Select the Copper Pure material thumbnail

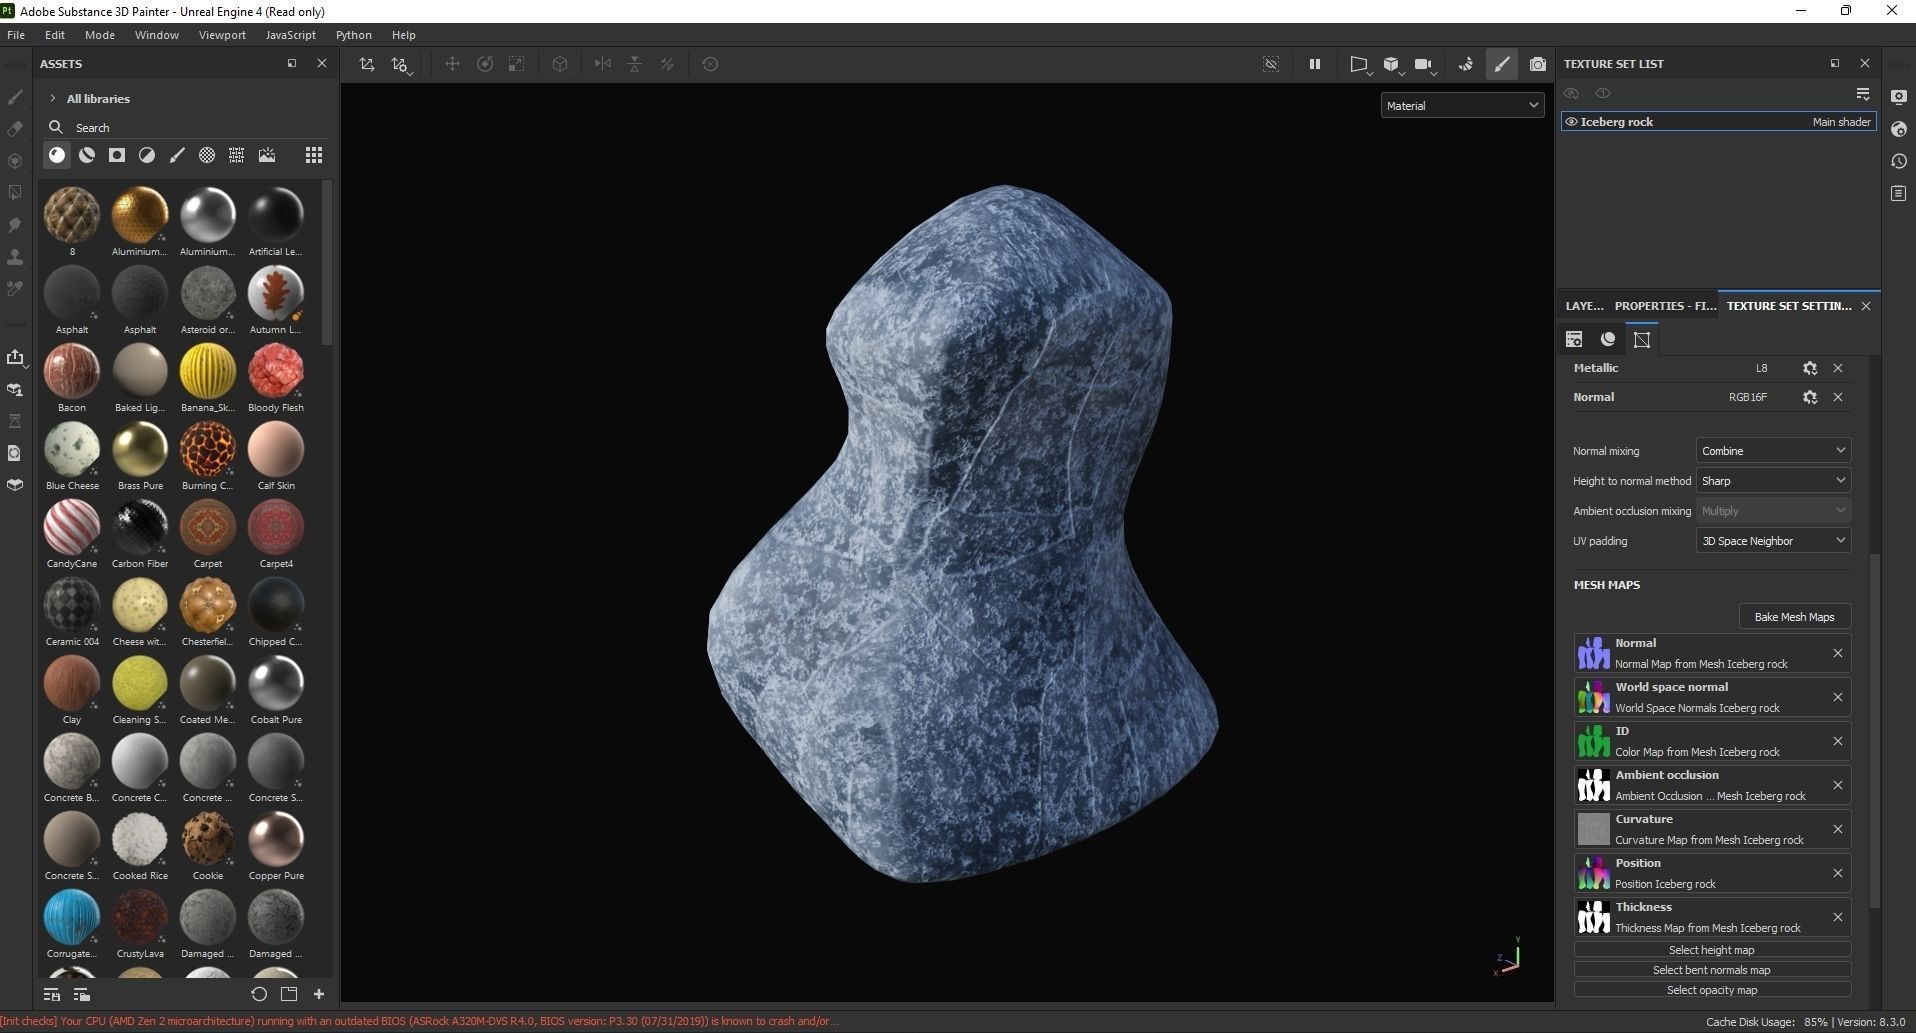[x=276, y=839]
